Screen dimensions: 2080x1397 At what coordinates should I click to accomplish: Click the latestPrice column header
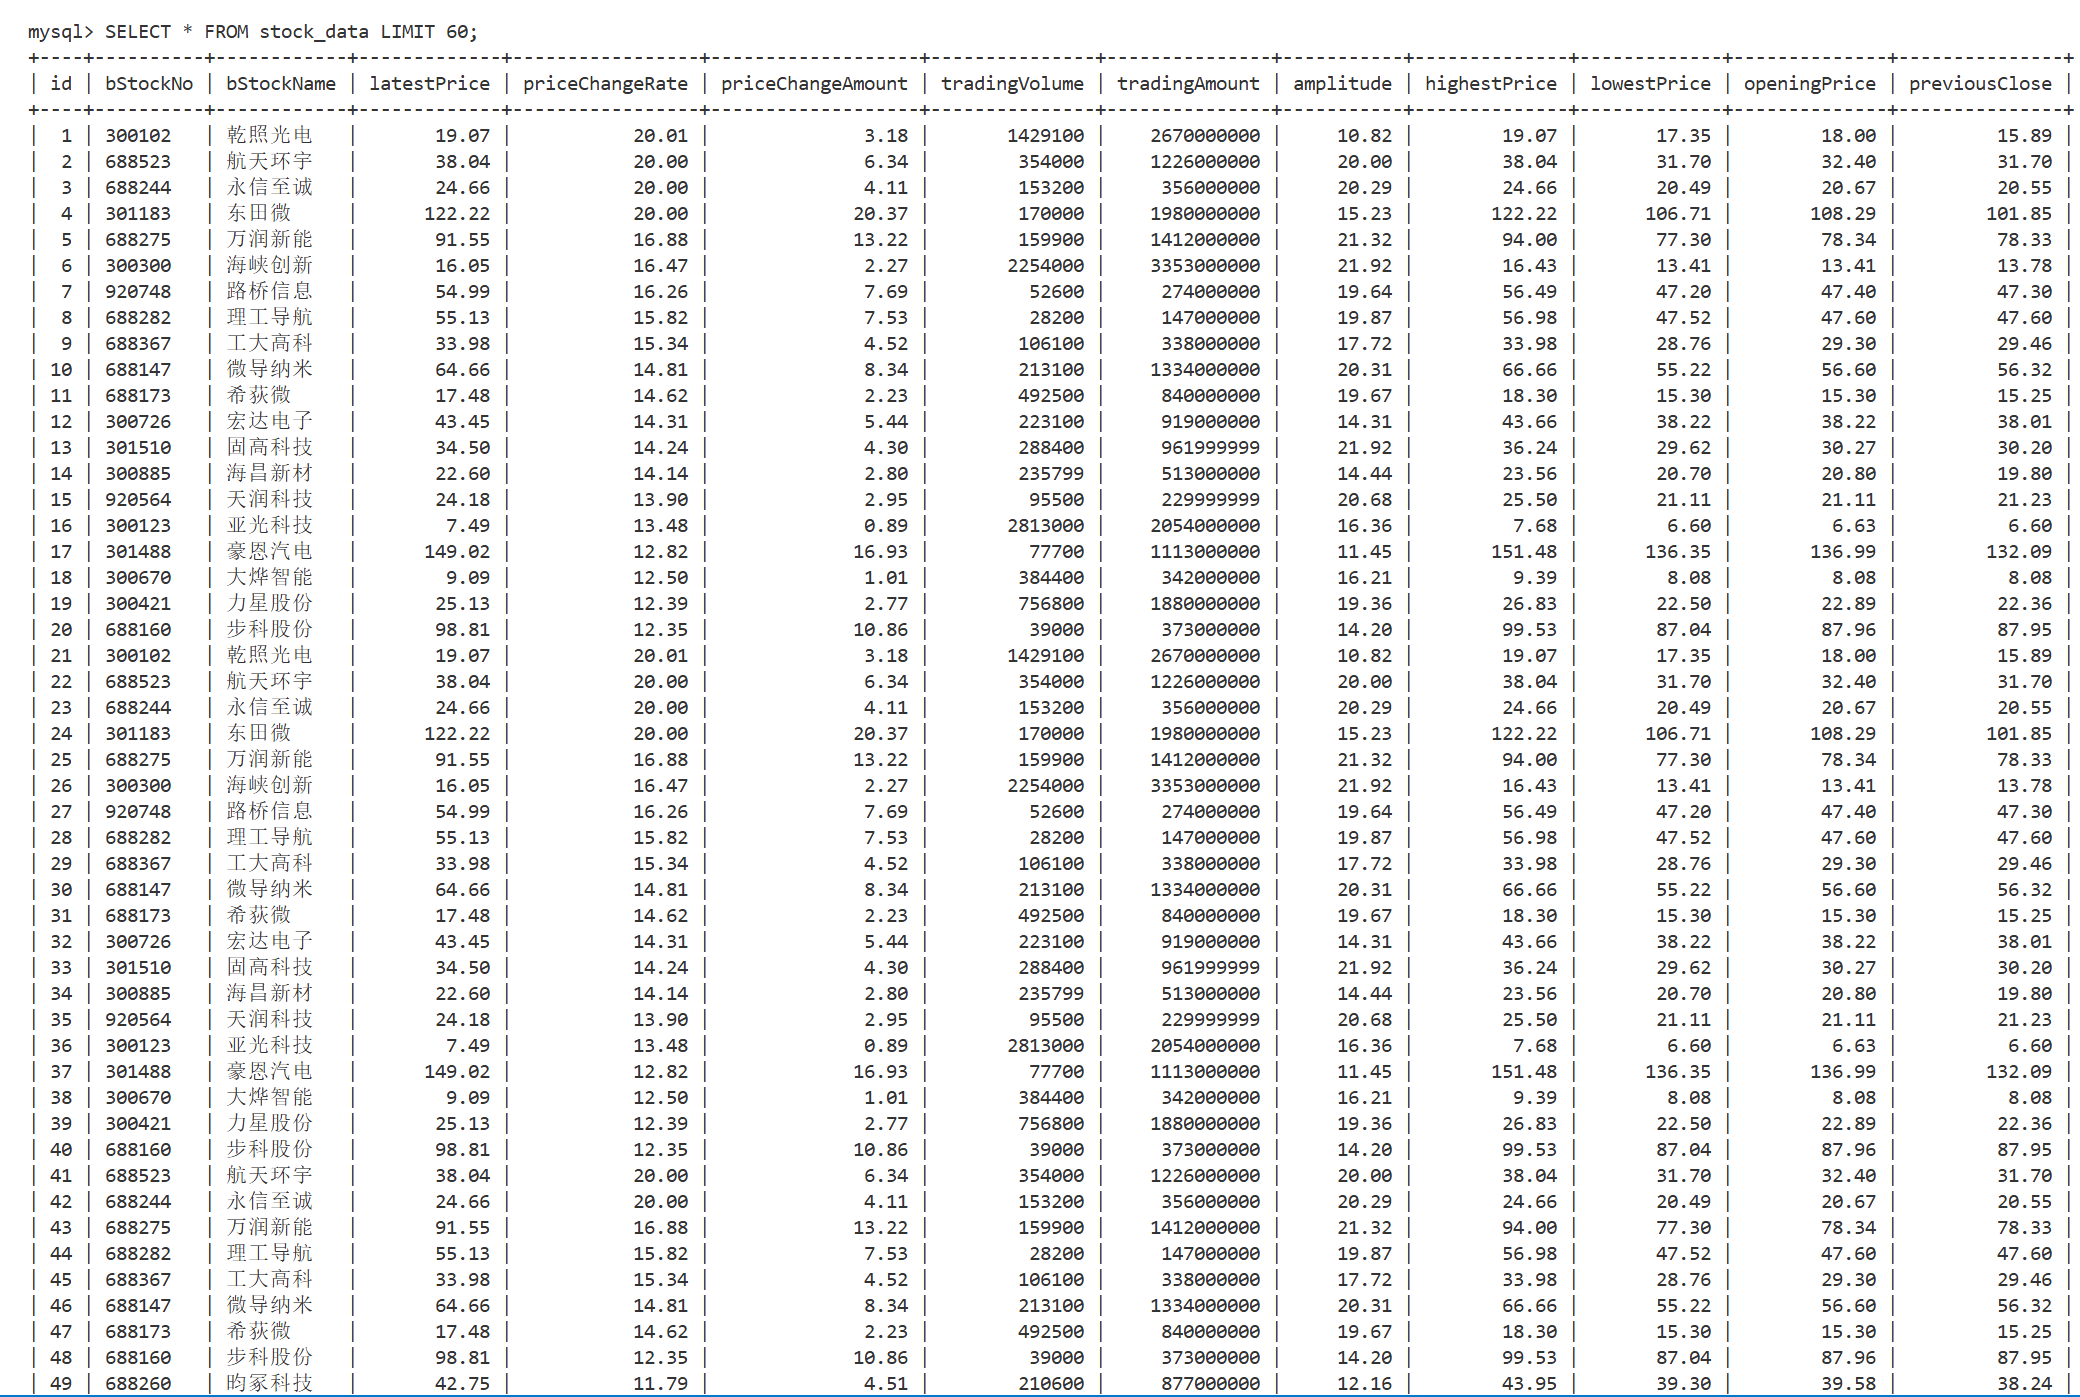(429, 84)
